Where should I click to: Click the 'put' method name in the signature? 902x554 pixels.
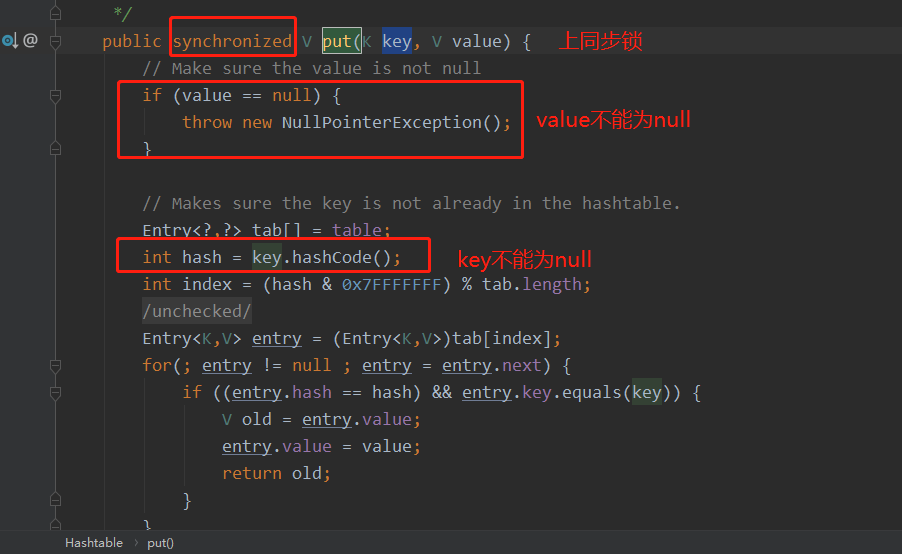point(337,41)
